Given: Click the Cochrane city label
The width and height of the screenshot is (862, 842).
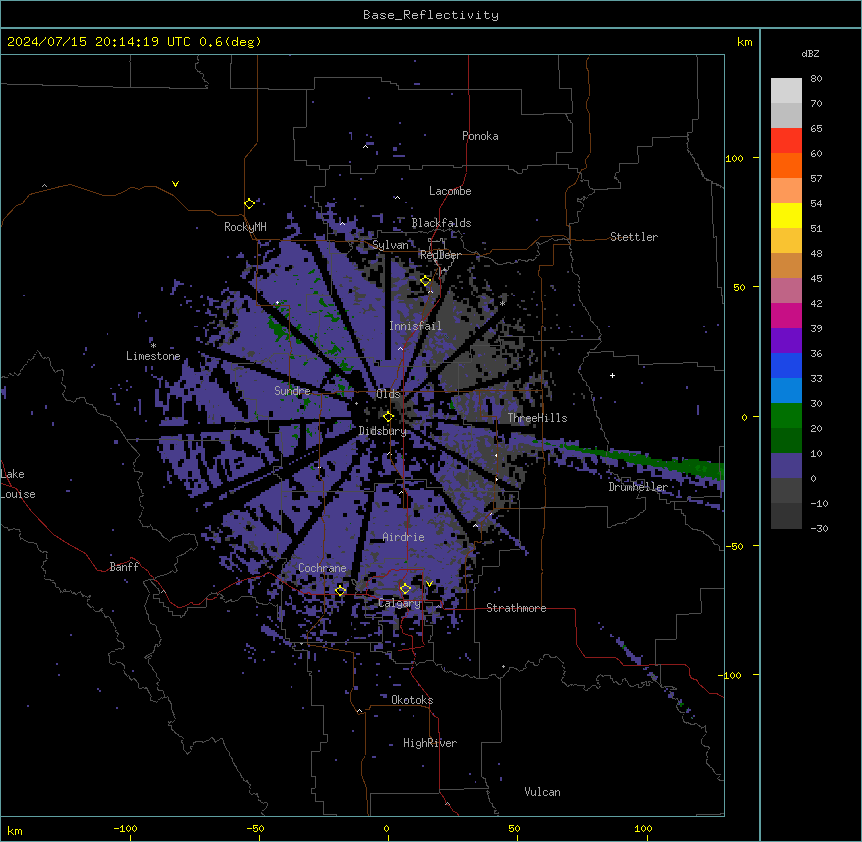Looking at the screenshot, I should (x=322, y=568).
